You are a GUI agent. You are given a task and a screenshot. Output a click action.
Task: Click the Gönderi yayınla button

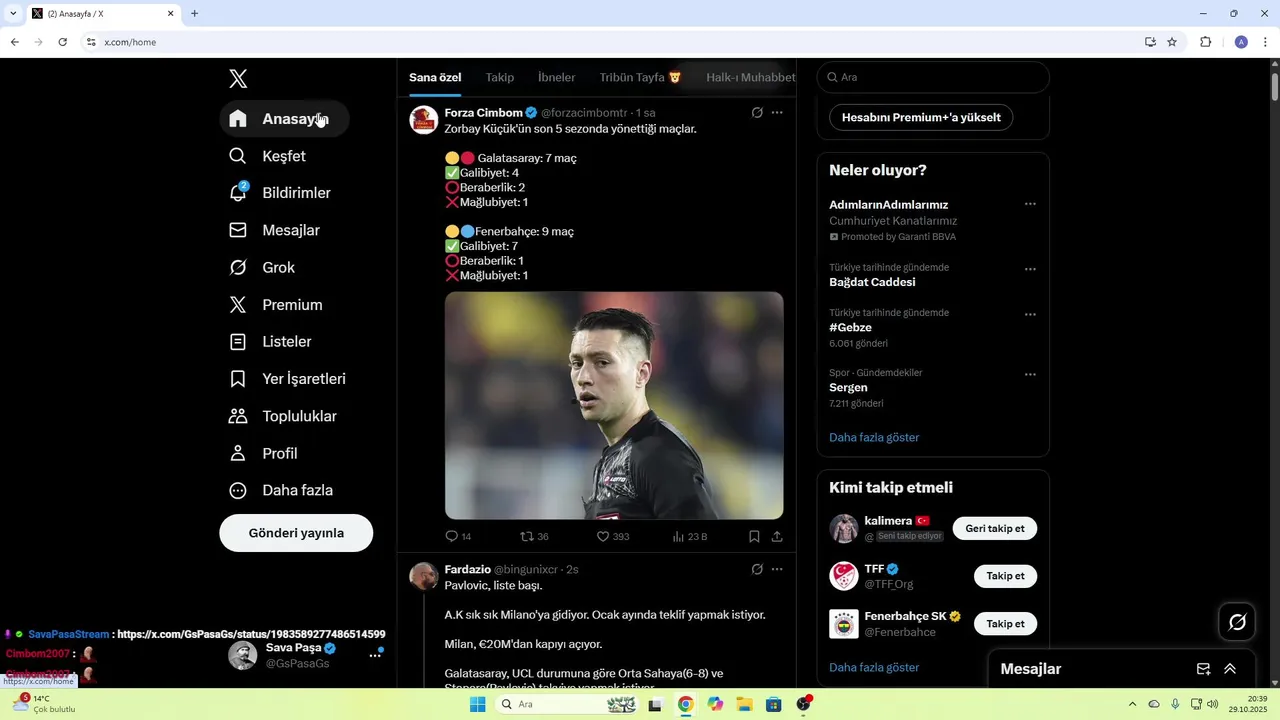point(296,533)
